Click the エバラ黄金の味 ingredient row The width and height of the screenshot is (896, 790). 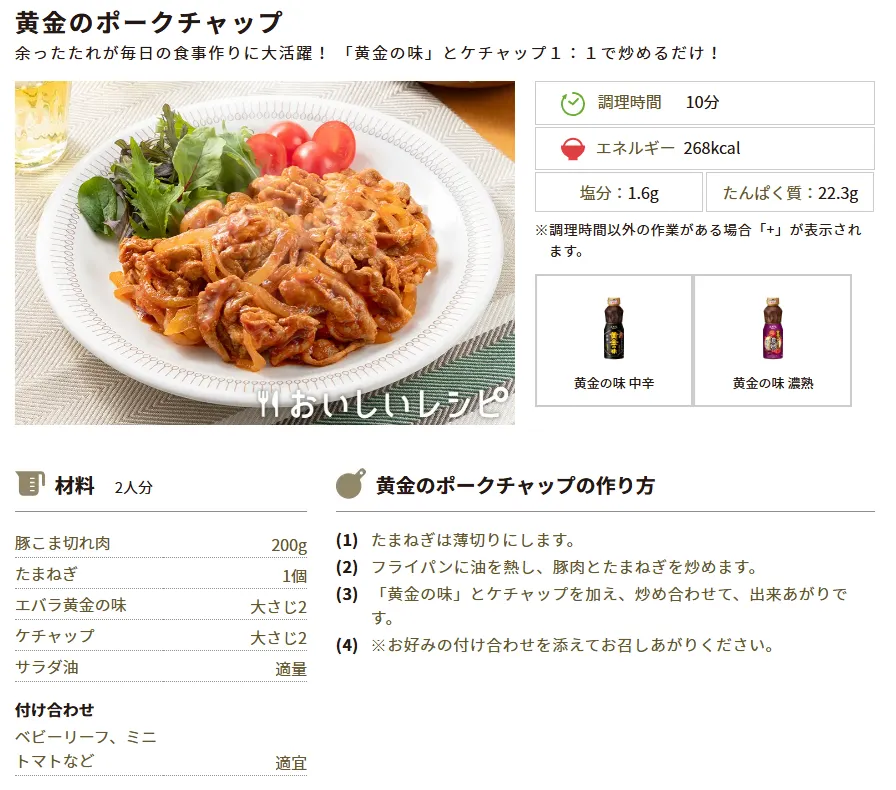point(161,605)
